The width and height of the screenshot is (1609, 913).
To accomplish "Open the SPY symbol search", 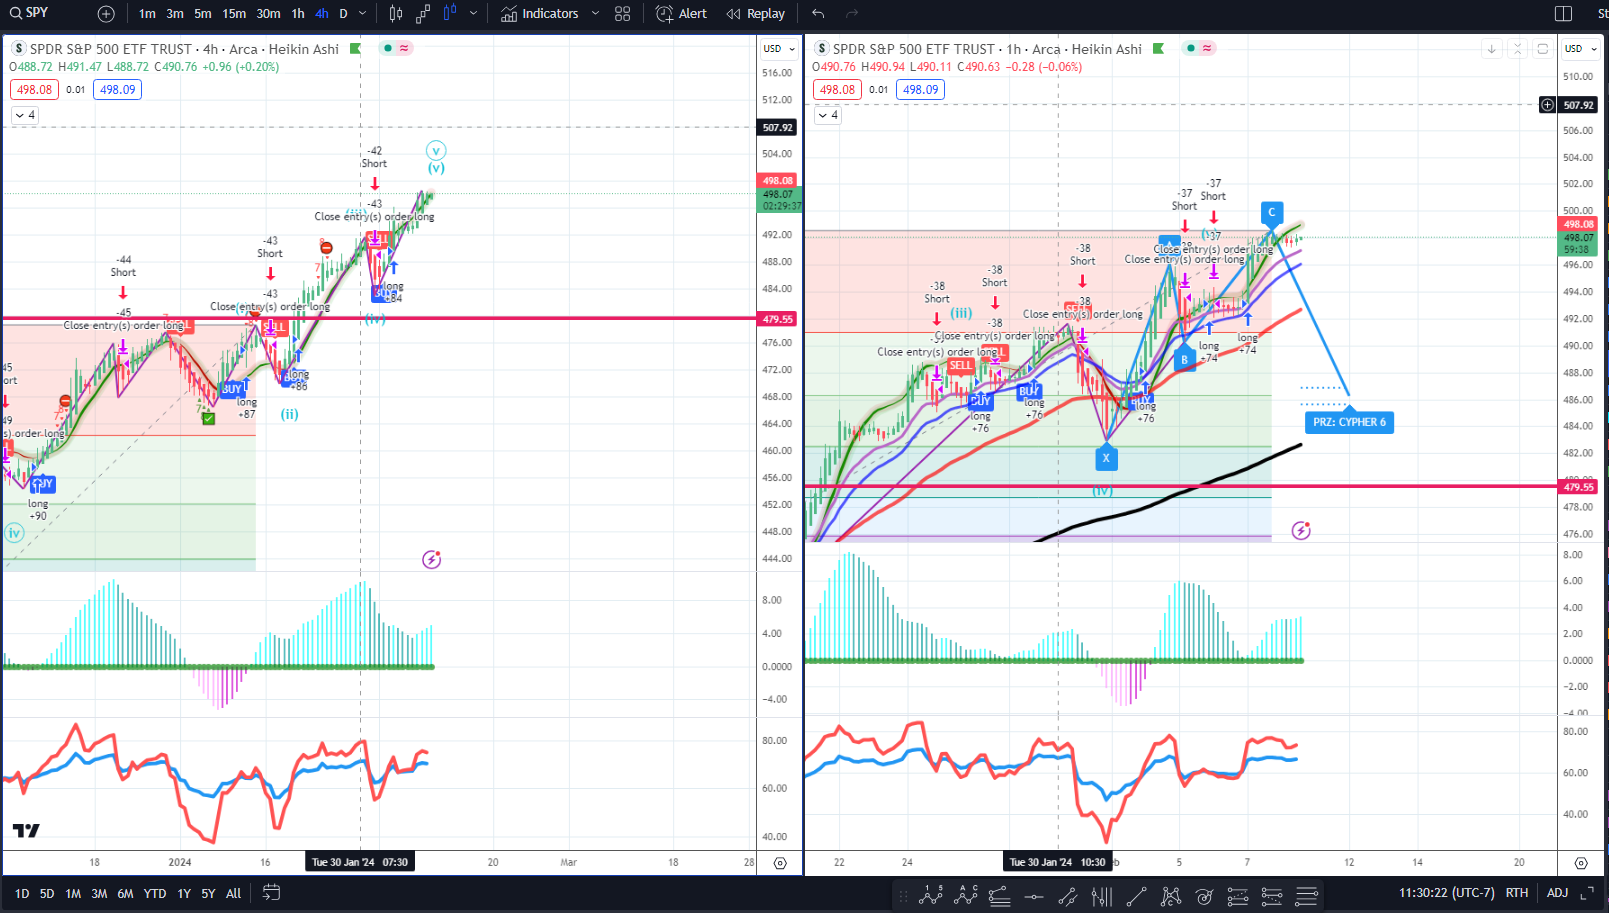I will [30, 13].
